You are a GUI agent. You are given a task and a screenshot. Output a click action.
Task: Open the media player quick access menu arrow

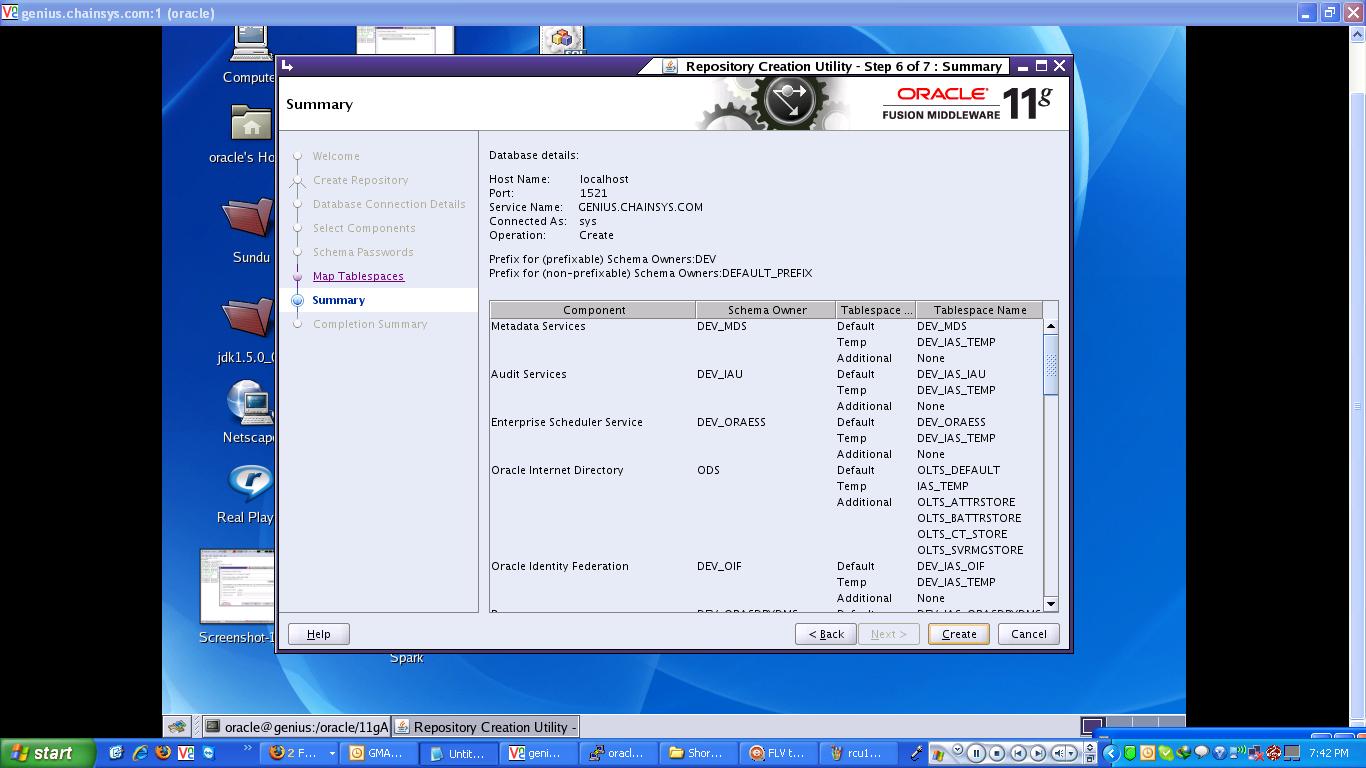pos(958,749)
